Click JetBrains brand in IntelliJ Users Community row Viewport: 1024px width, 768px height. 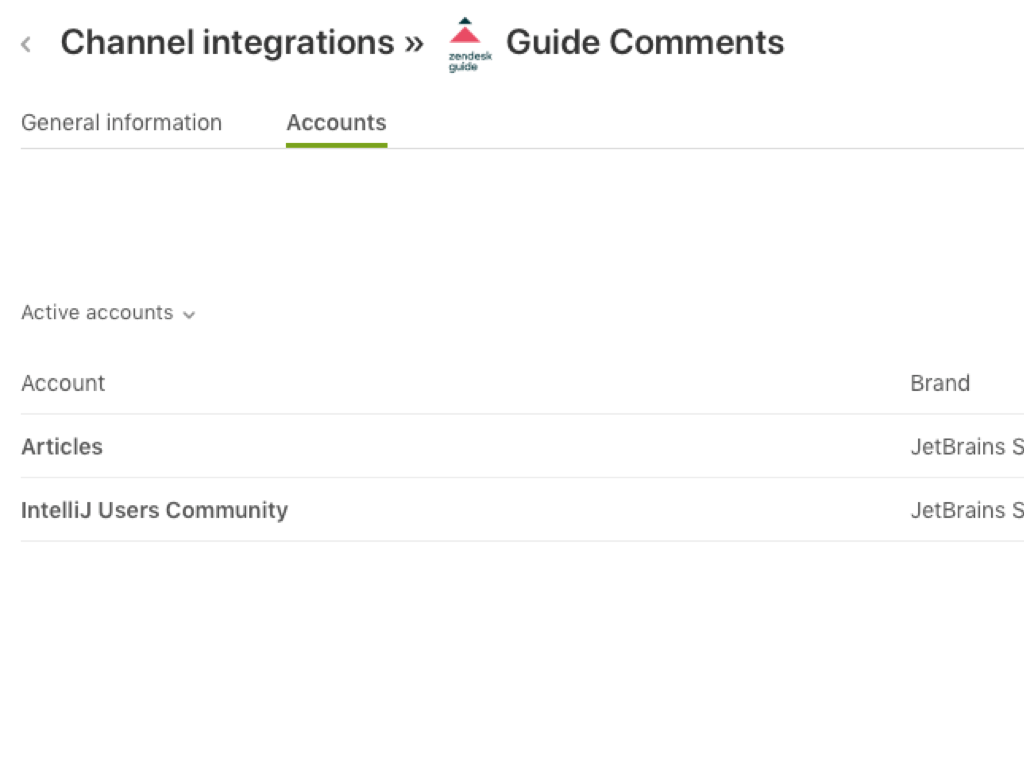tap(965, 510)
